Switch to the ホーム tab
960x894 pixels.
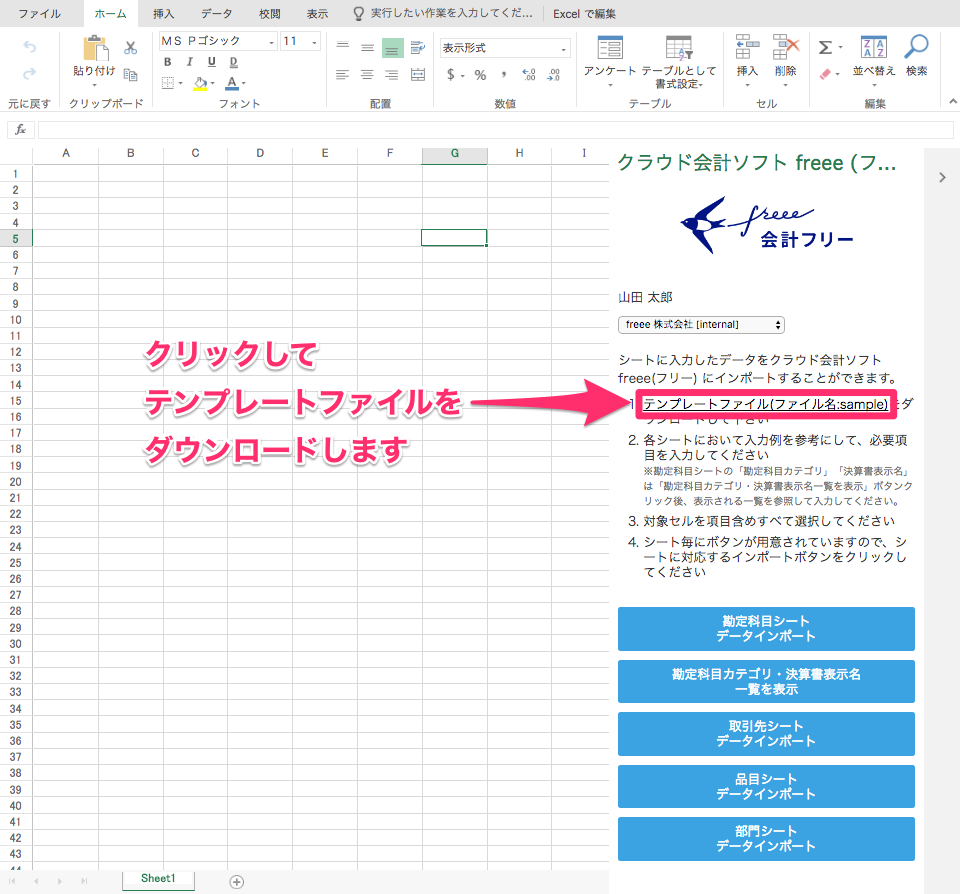[x=111, y=13]
